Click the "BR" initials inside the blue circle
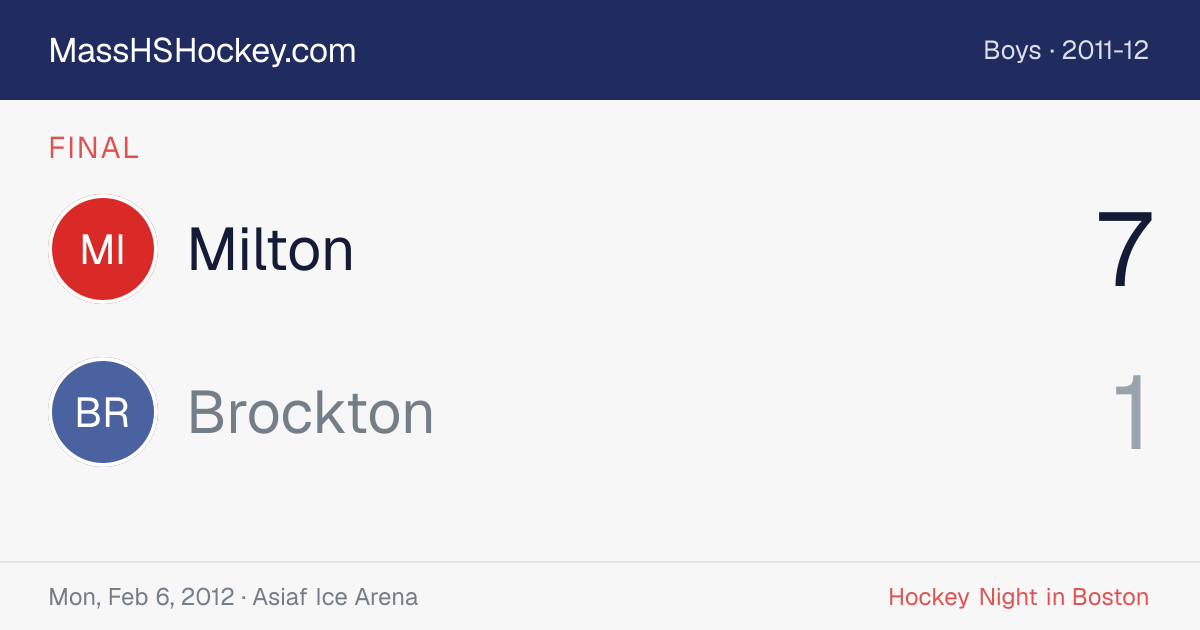Screen dimensions: 1200x630 tap(103, 413)
